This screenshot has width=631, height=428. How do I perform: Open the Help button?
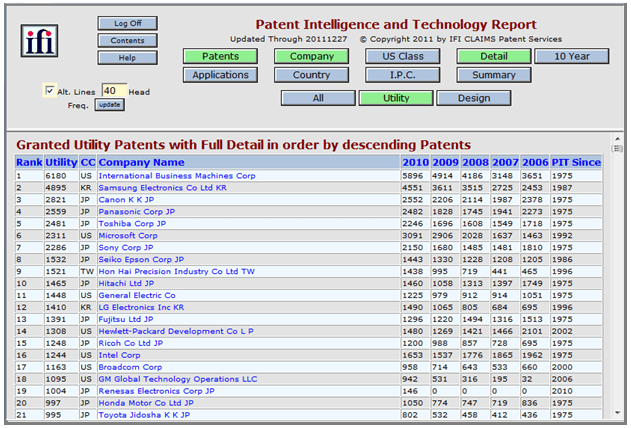pos(127,58)
